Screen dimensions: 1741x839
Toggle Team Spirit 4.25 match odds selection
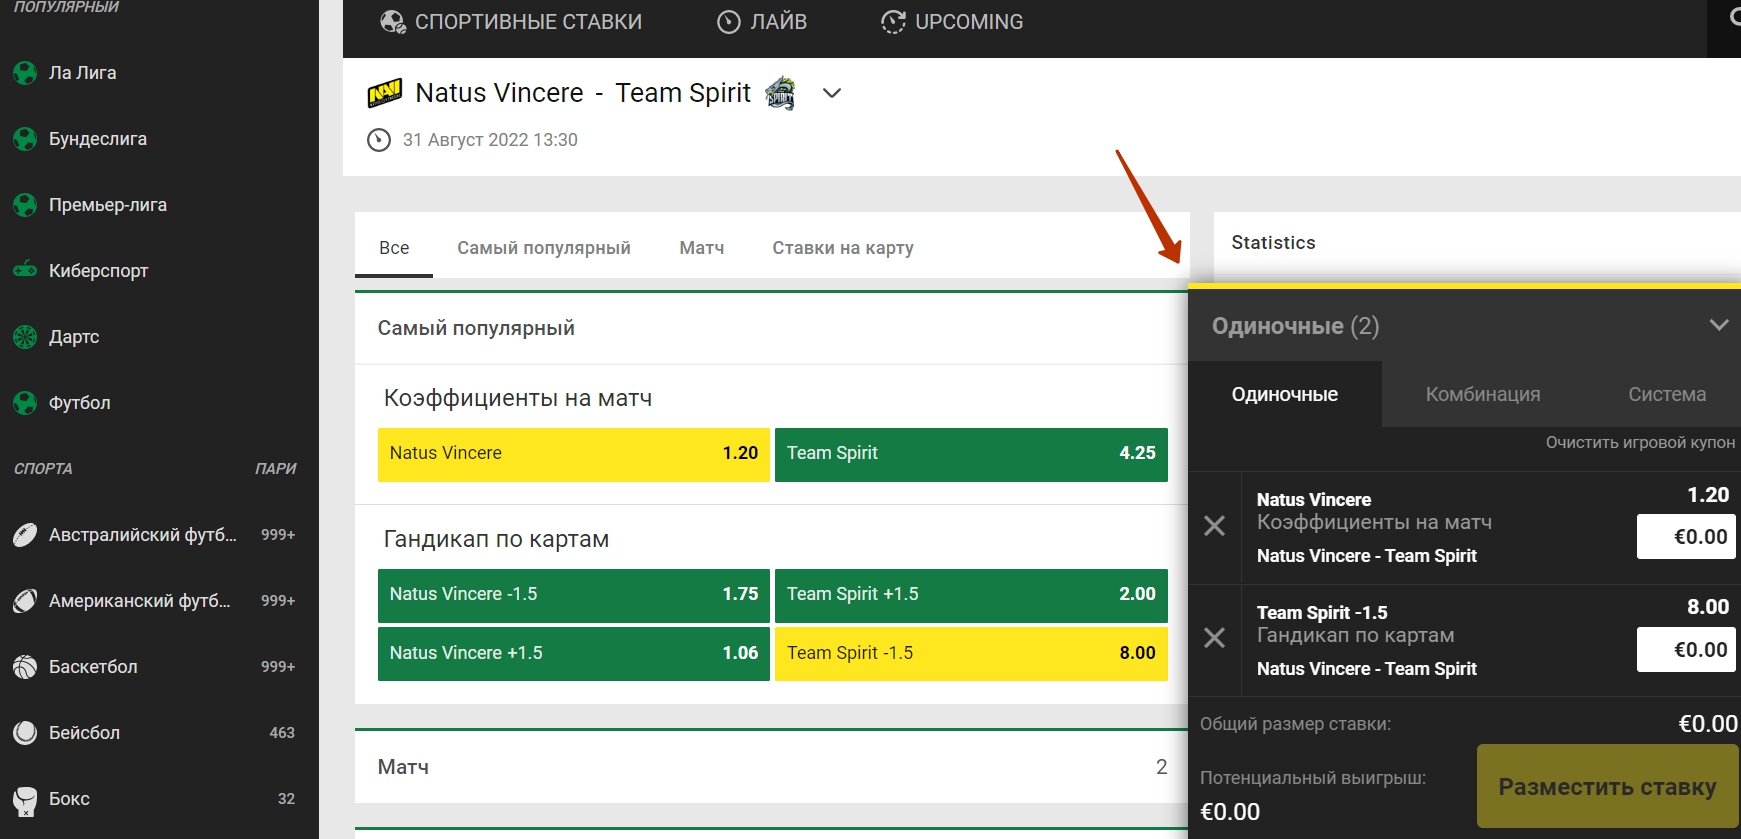pyautogui.click(x=970, y=454)
